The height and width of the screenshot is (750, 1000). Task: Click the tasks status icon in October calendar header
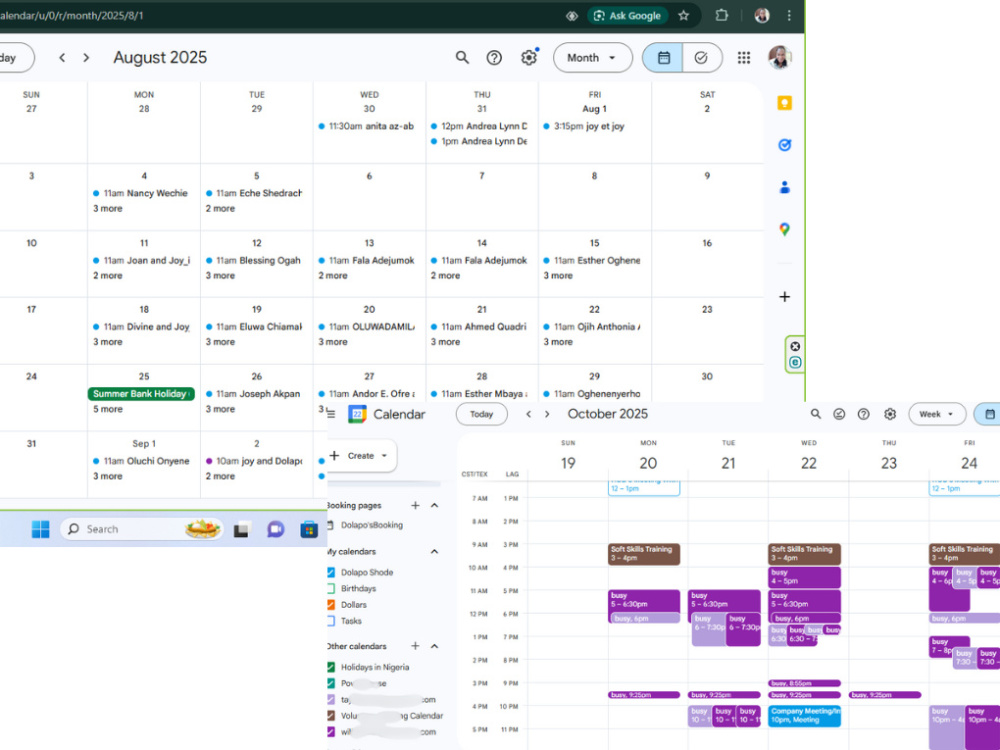(839, 414)
